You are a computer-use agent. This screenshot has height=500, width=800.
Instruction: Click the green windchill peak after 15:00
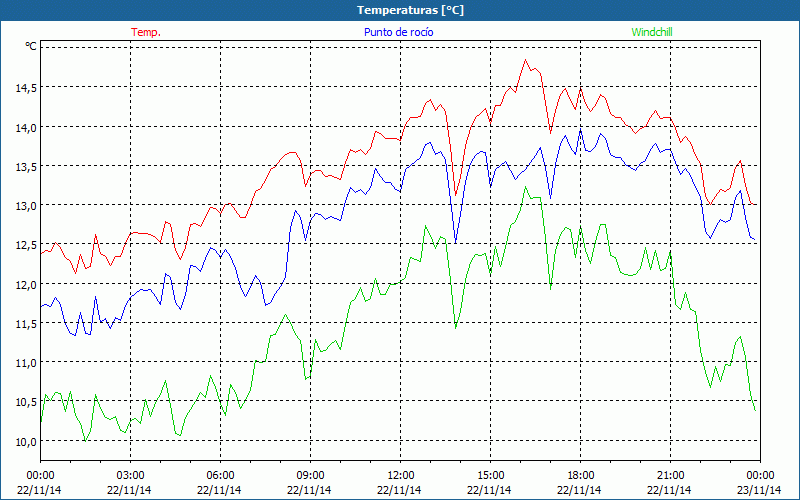click(525, 187)
